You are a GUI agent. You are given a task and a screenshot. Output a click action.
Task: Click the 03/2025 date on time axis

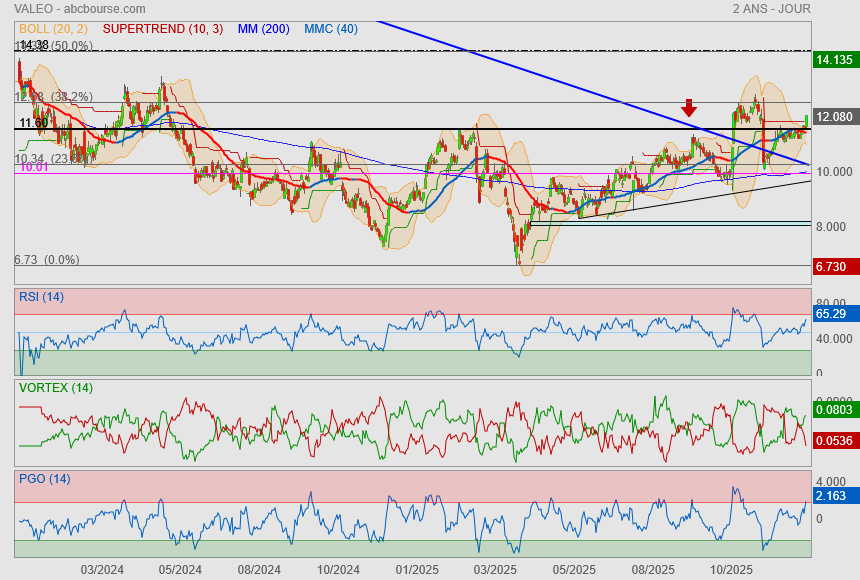tap(496, 569)
